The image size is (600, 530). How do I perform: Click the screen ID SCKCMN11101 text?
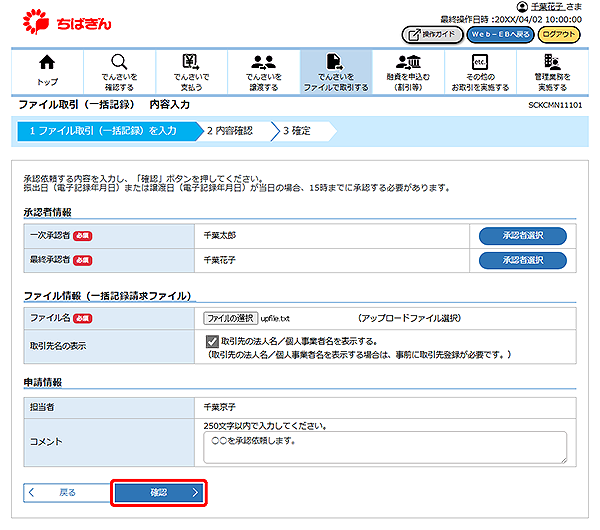(555, 105)
